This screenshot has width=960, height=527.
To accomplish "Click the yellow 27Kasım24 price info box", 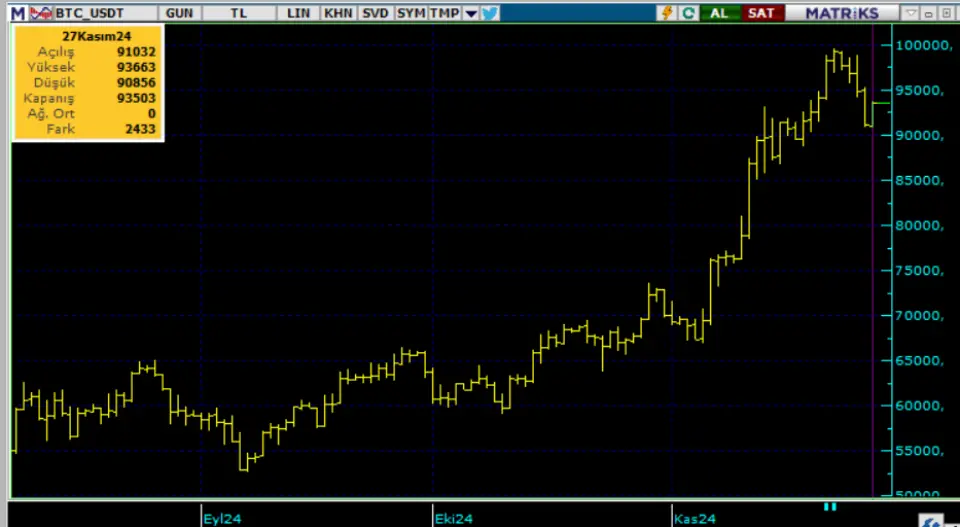I will point(88,84).
